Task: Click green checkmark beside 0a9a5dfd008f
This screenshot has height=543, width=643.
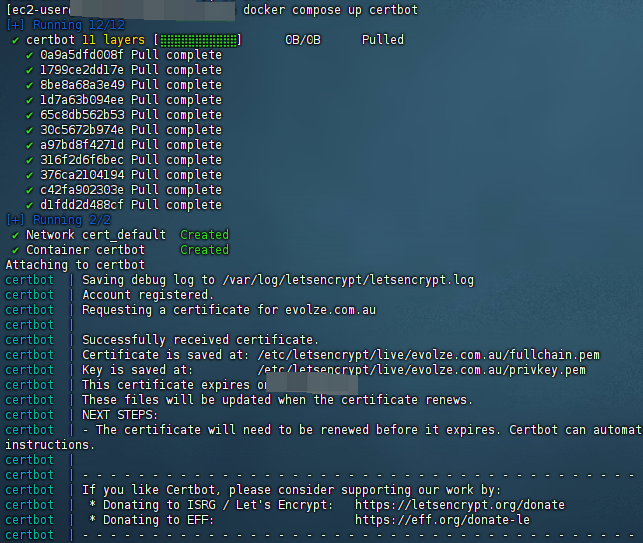Action: point(29,55)
